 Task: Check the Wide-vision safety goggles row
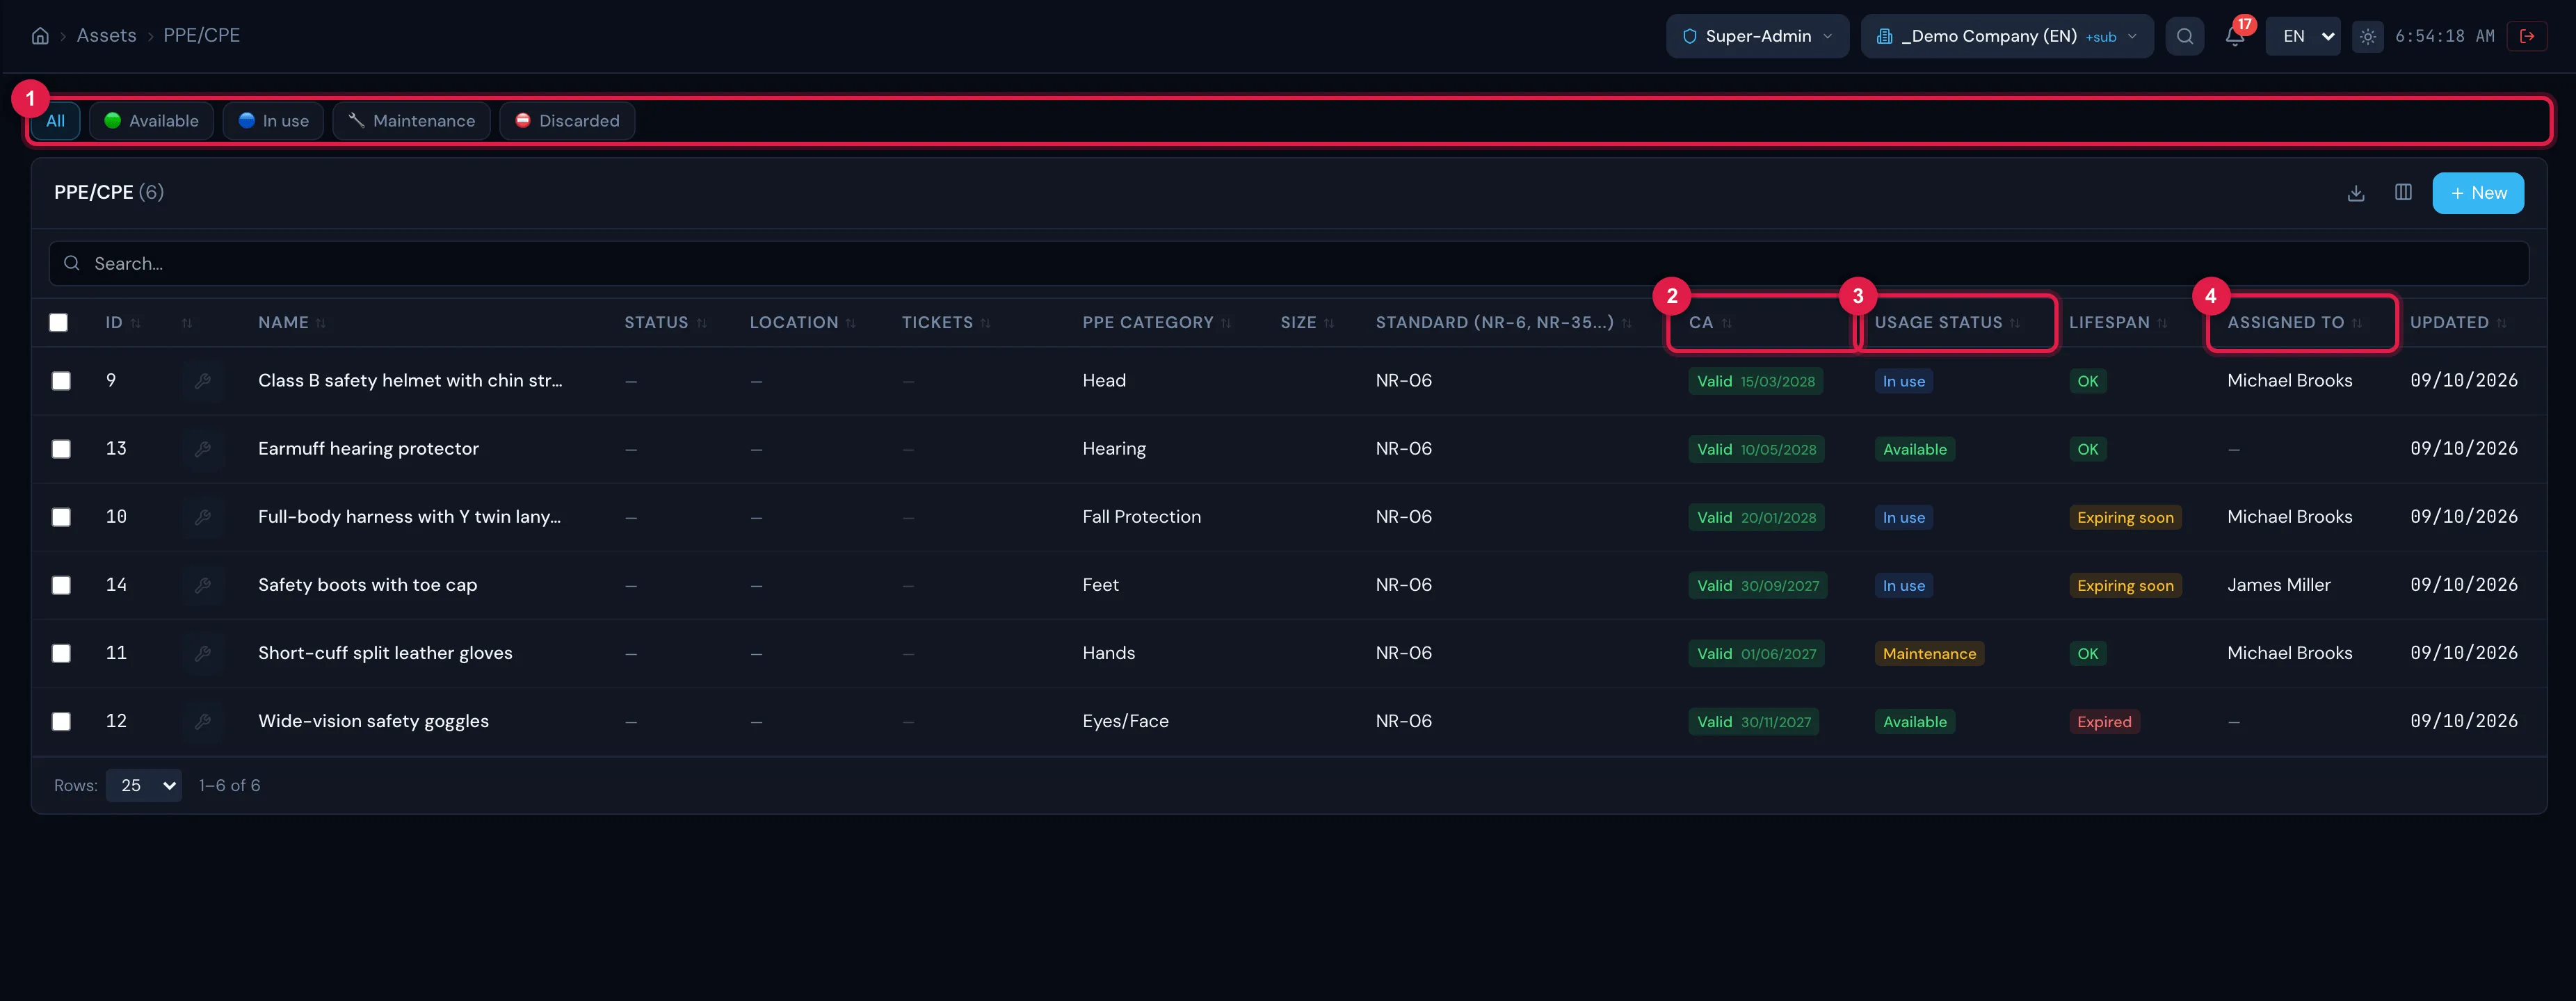61,721
